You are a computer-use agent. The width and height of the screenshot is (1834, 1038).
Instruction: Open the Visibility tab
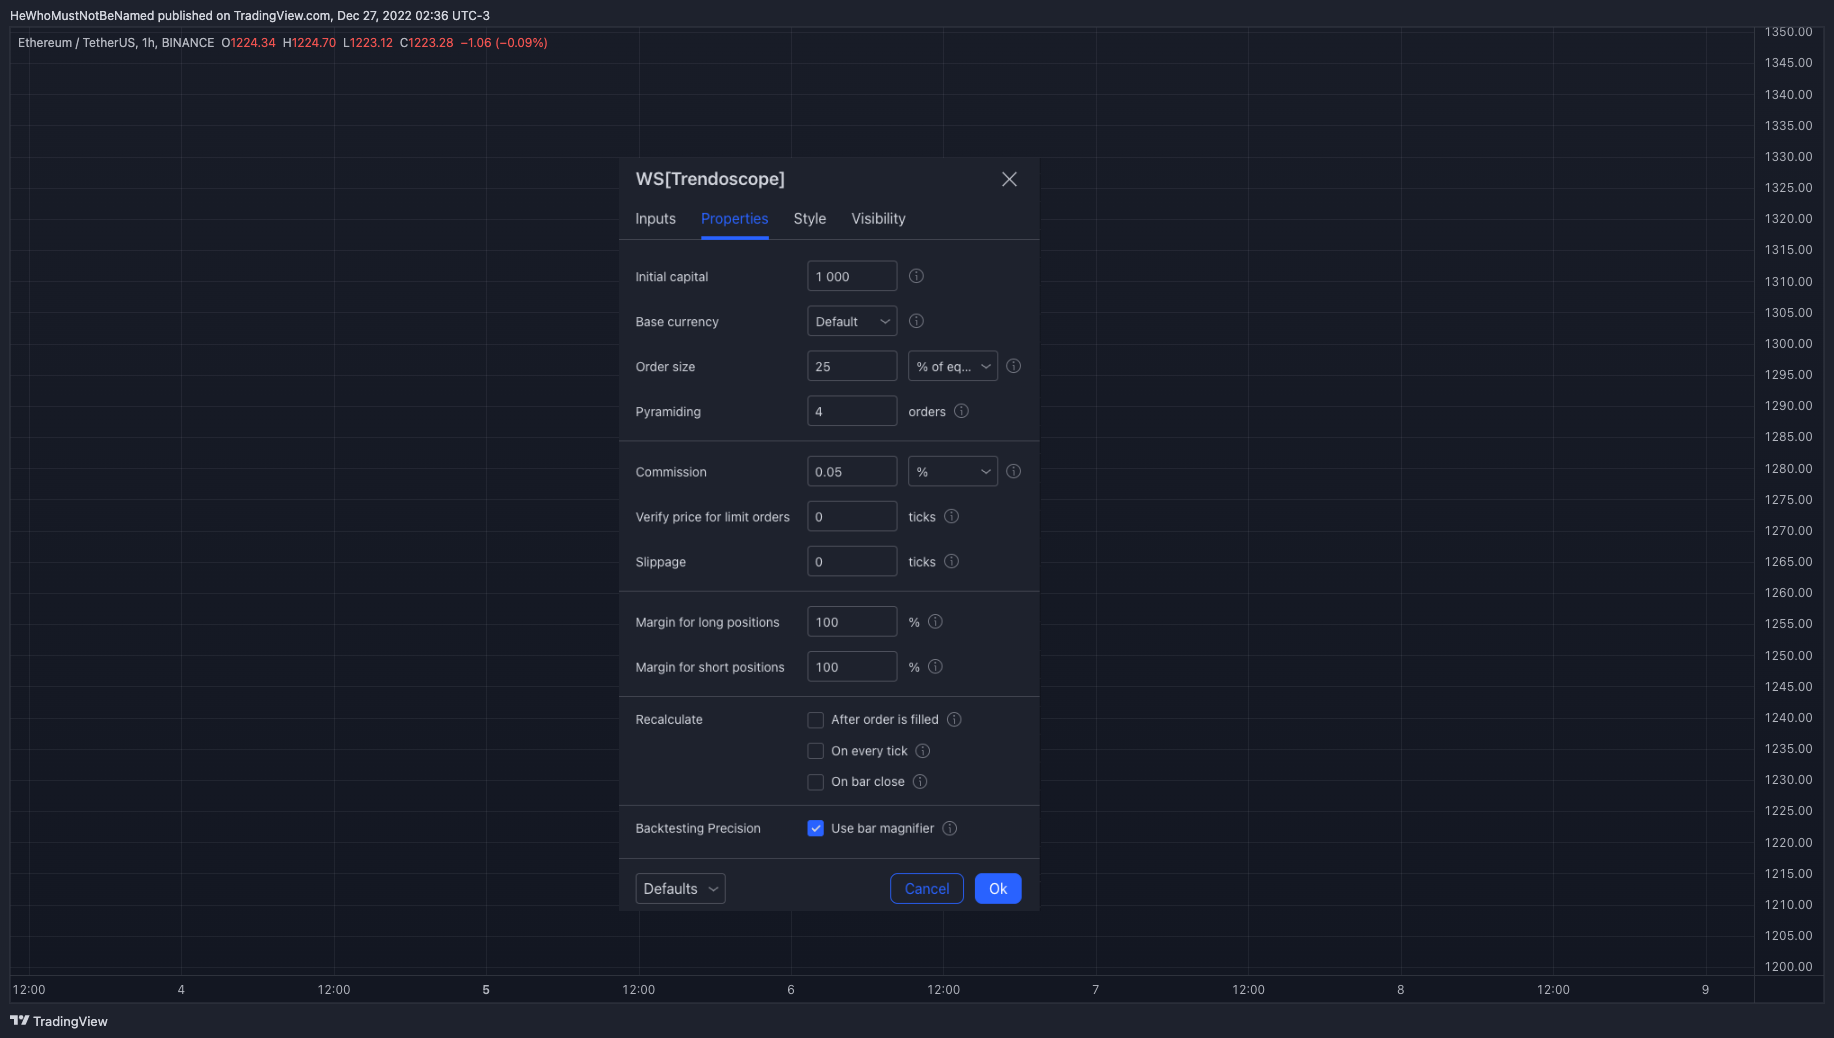[878, 218]
